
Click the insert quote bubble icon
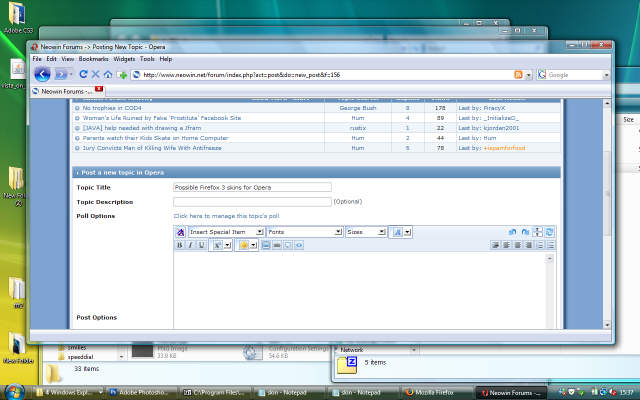288,245
